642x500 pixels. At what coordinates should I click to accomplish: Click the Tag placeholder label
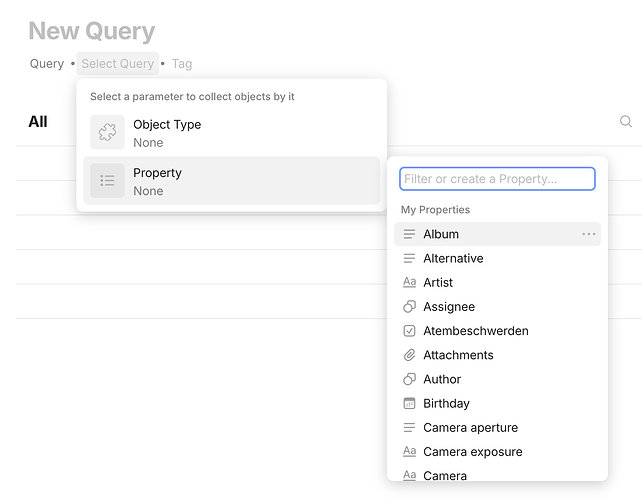(182, 64)
